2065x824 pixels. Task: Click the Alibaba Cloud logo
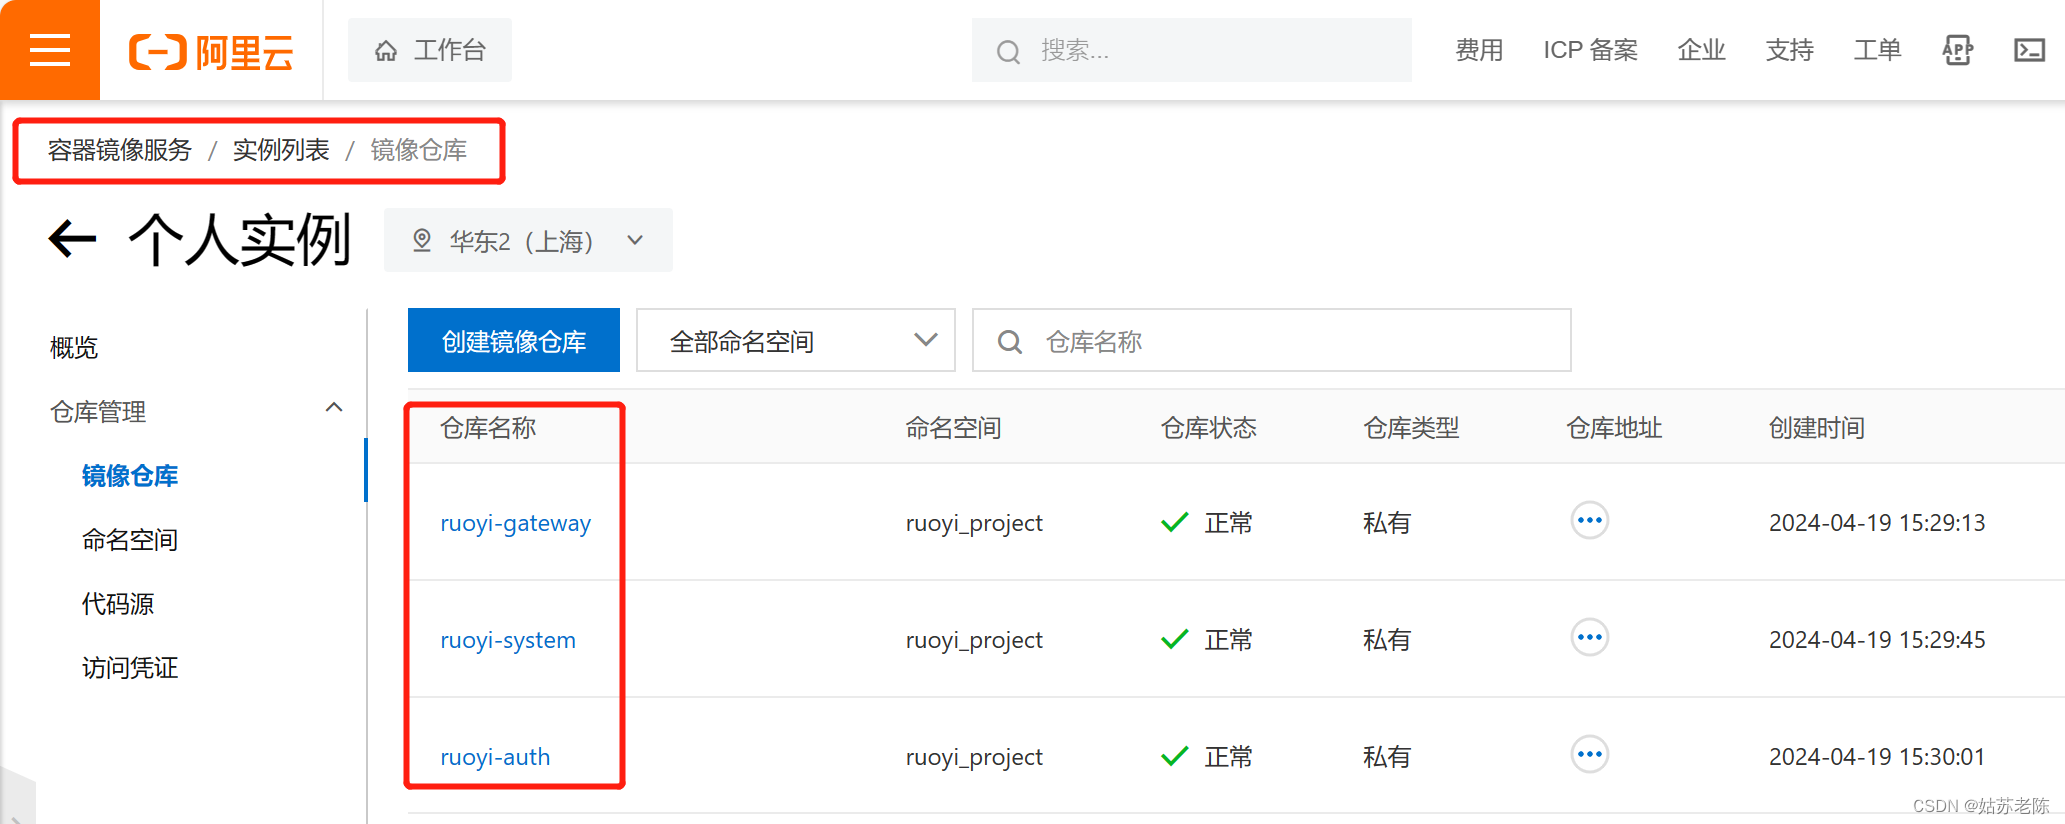pyautogui.click(x=211, y=52)
